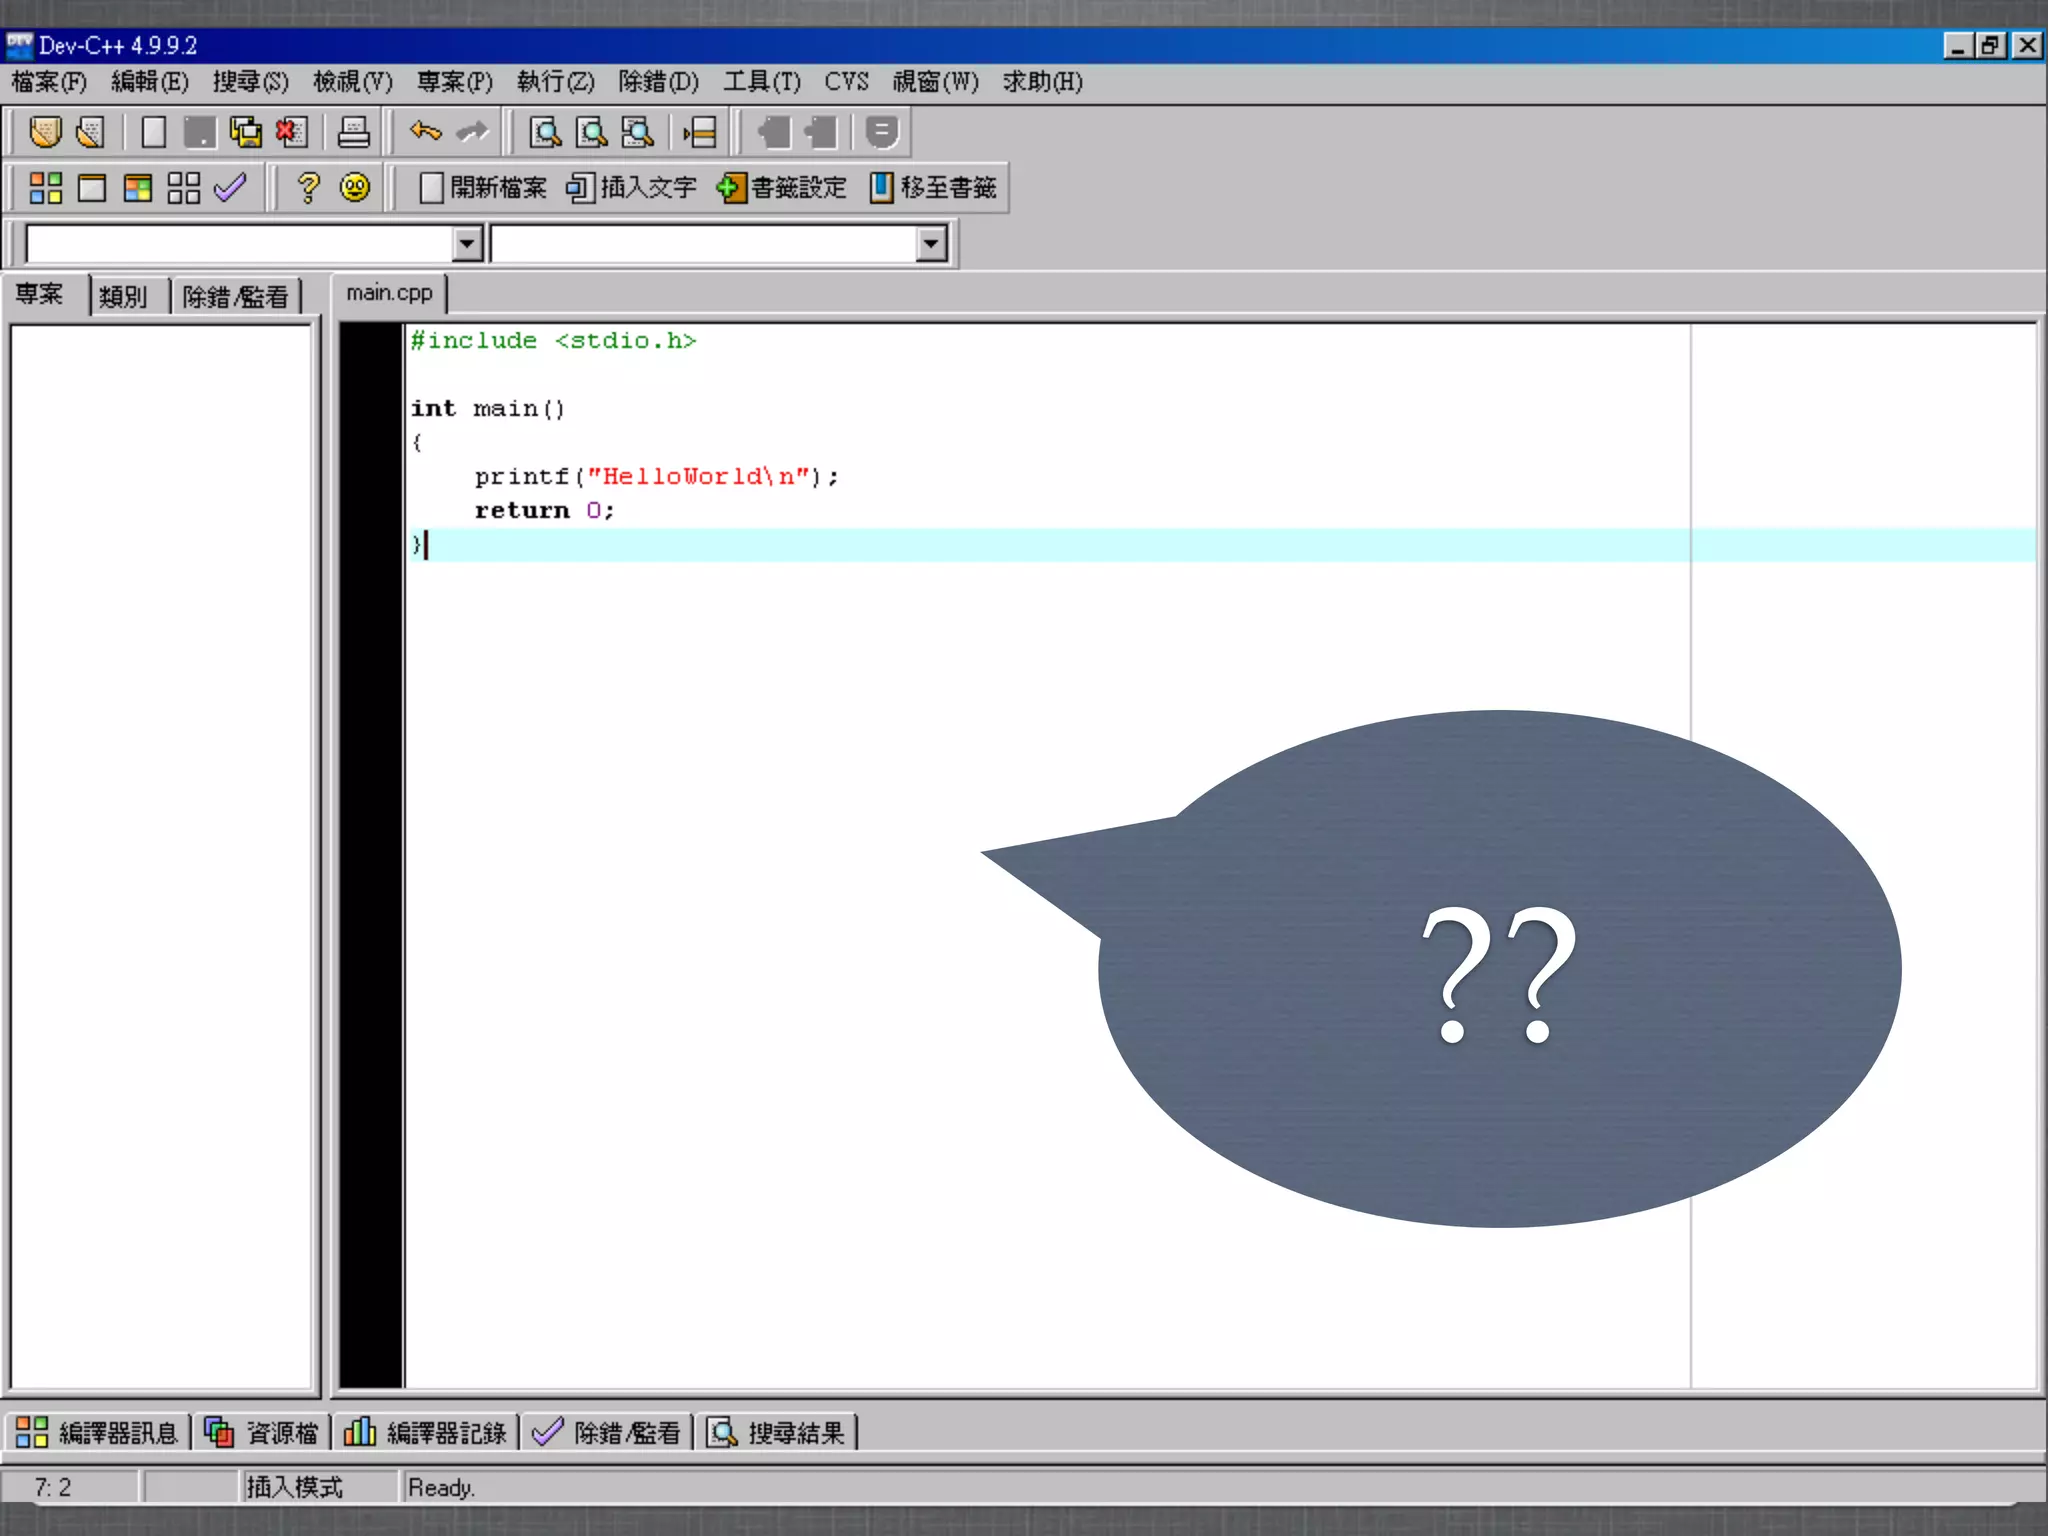Switch to the 類別 sidebar tab
Viewport: 2048px width, 1536px height.
click(123, 297)
